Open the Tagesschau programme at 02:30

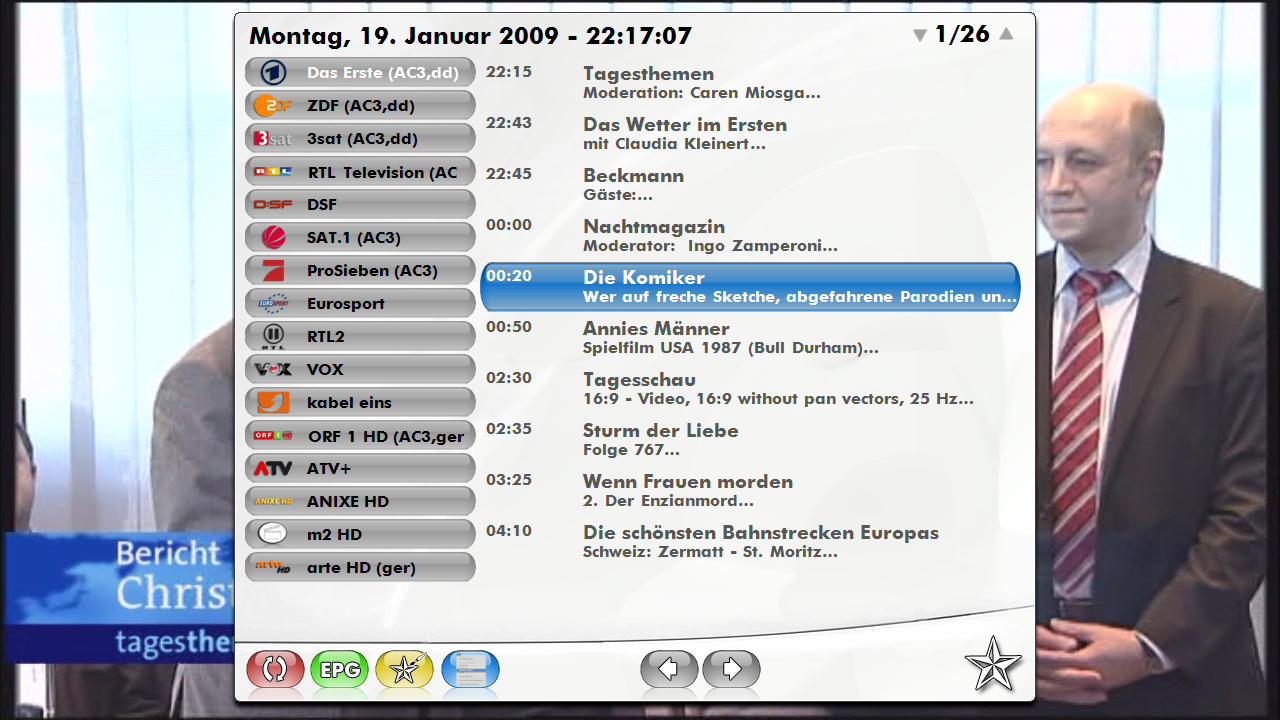pyautogui.click(x=750, y=389)
